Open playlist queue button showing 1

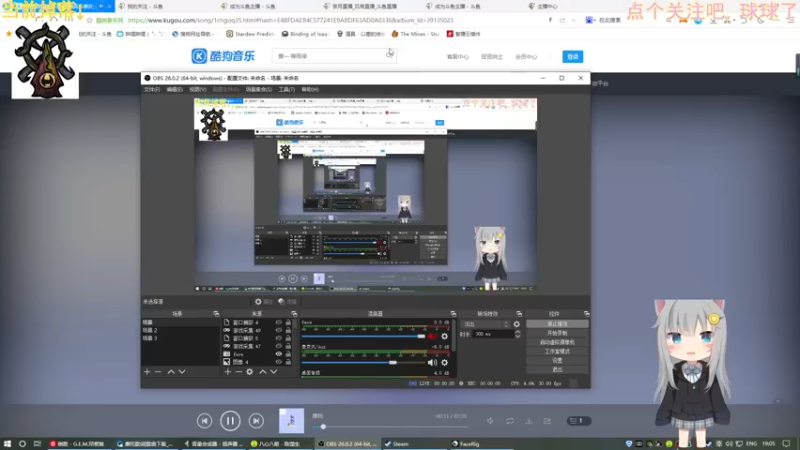pos(579,421)
